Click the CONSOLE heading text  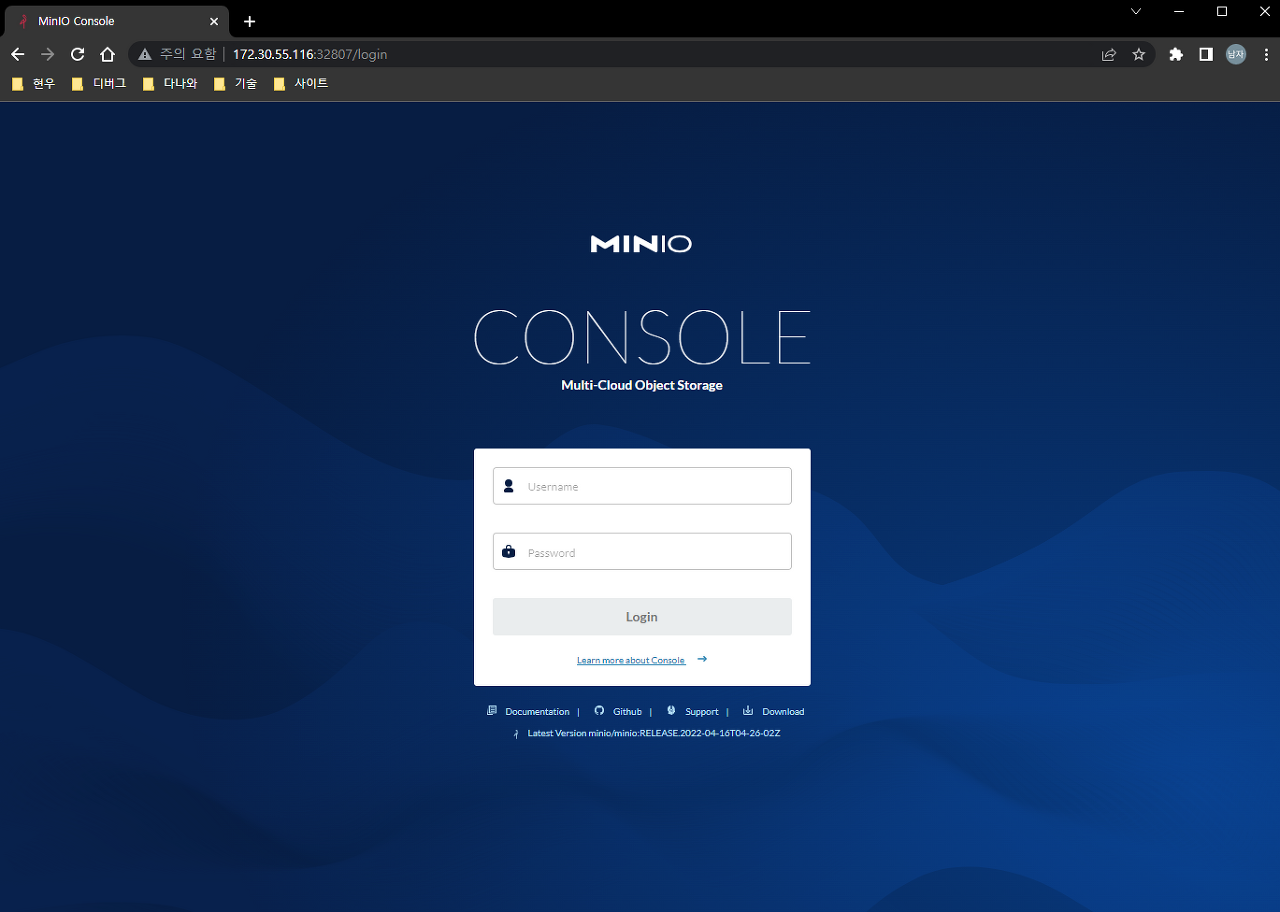642,337
